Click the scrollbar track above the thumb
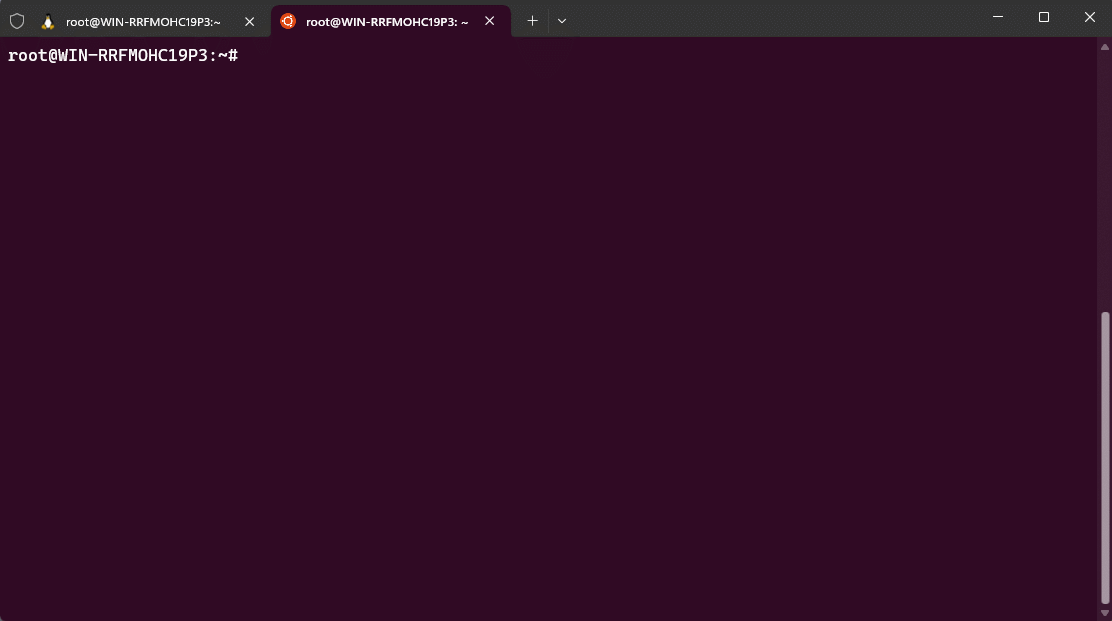This screenshot has height=621, width=1112. click(1104, 181)
